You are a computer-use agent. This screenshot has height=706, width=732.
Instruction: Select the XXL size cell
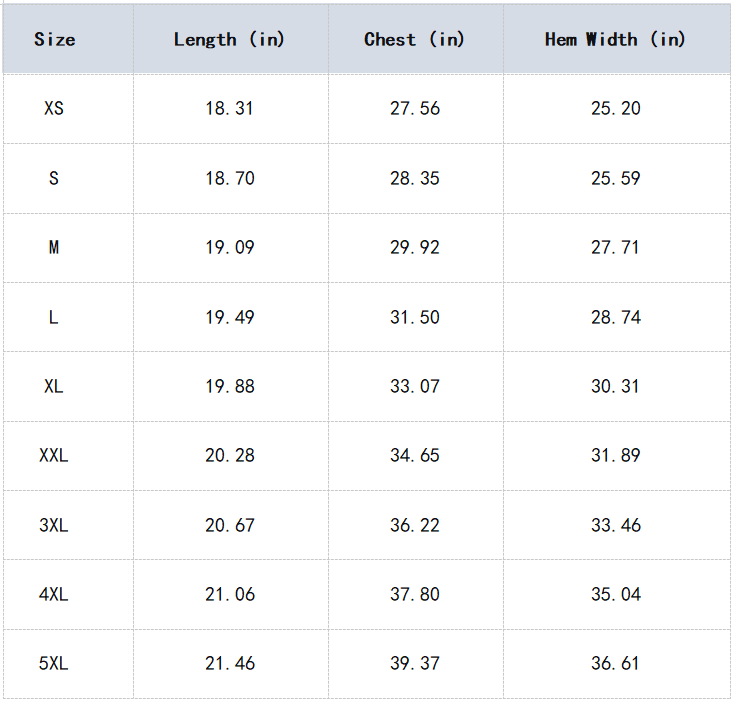[x=54, y=455]
